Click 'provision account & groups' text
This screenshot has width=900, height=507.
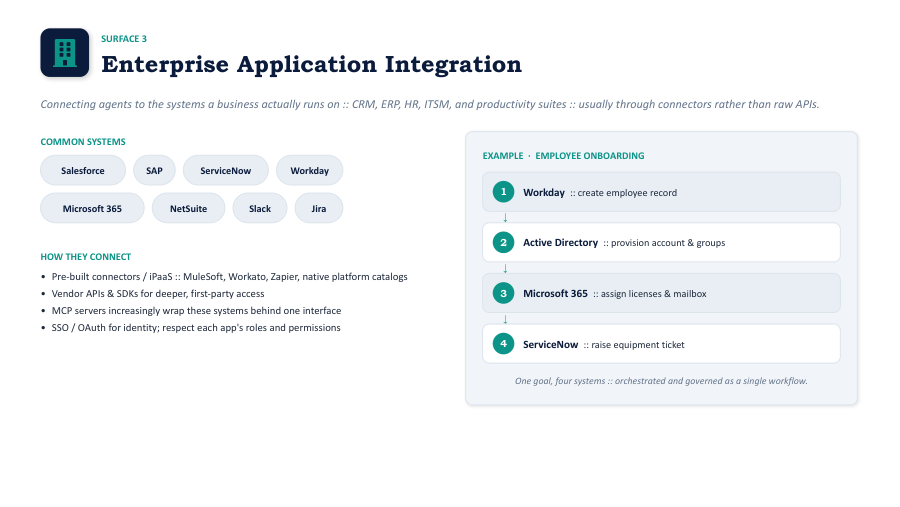[668, 243]
